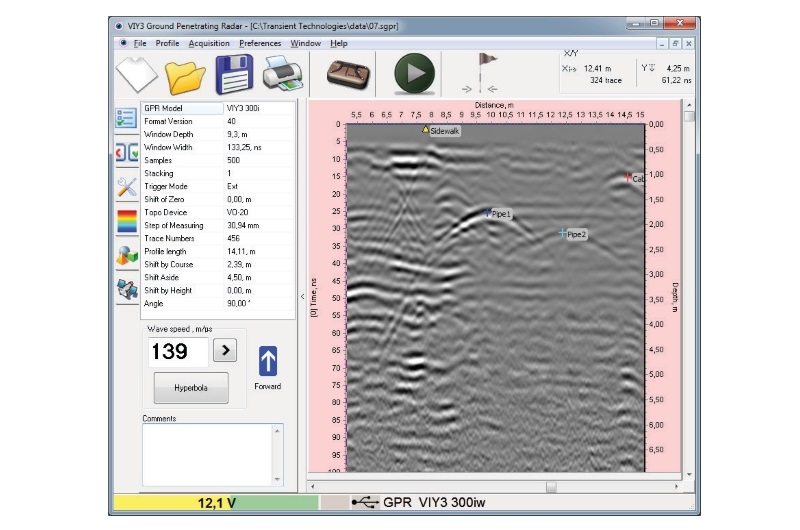
Task: Click the application icon in the menu bar
Action: [123, 43]
